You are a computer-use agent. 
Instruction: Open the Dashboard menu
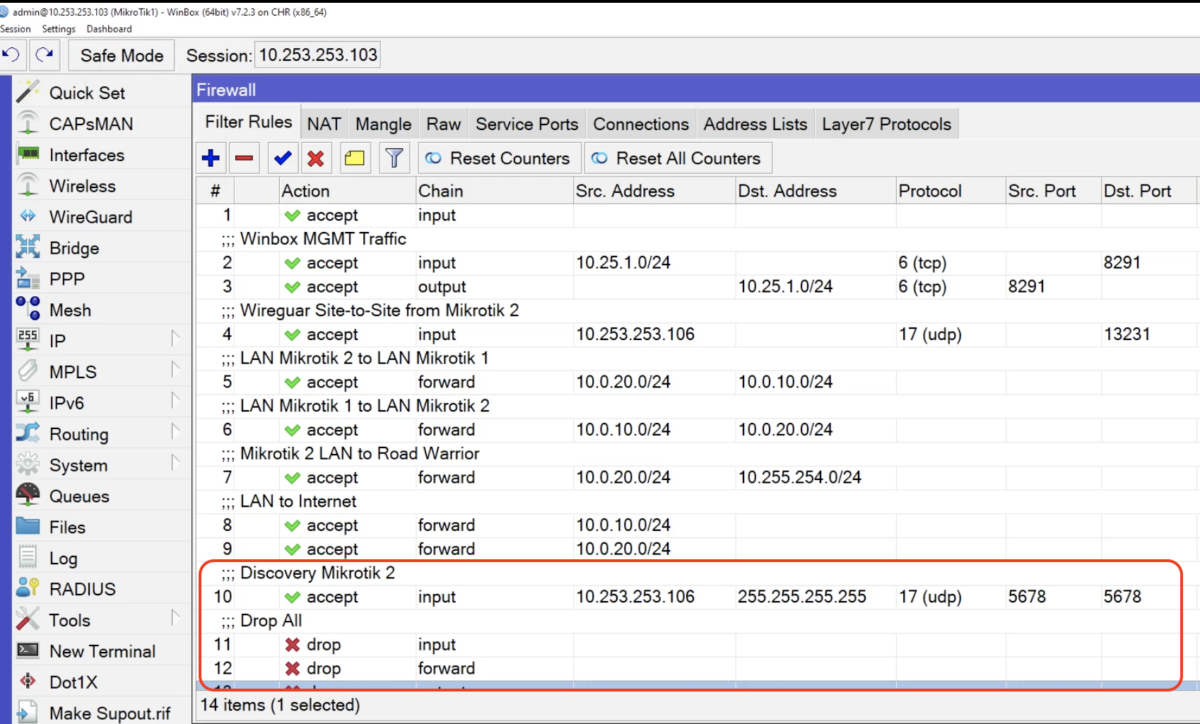pyautogui.click(x=109, y=29)
